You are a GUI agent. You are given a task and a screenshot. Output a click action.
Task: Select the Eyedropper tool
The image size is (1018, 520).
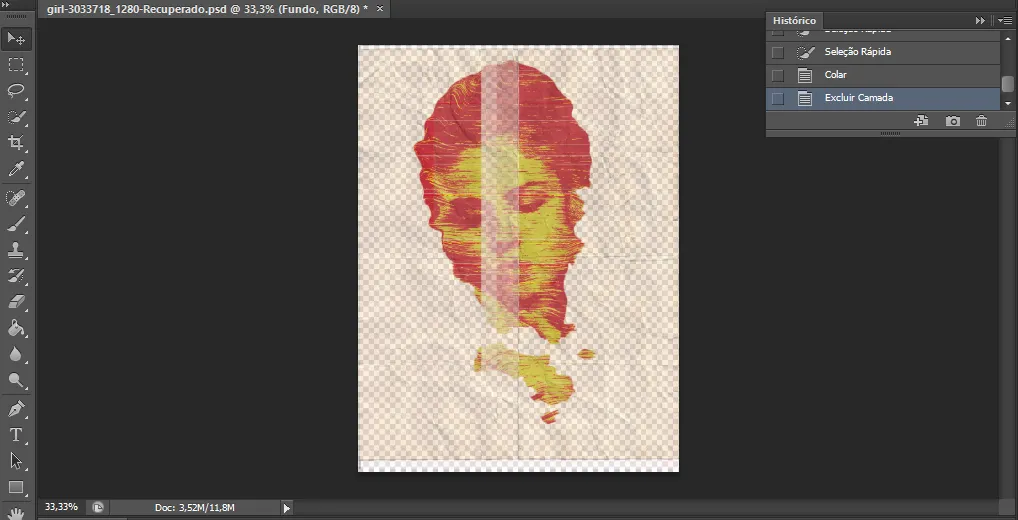16,169
